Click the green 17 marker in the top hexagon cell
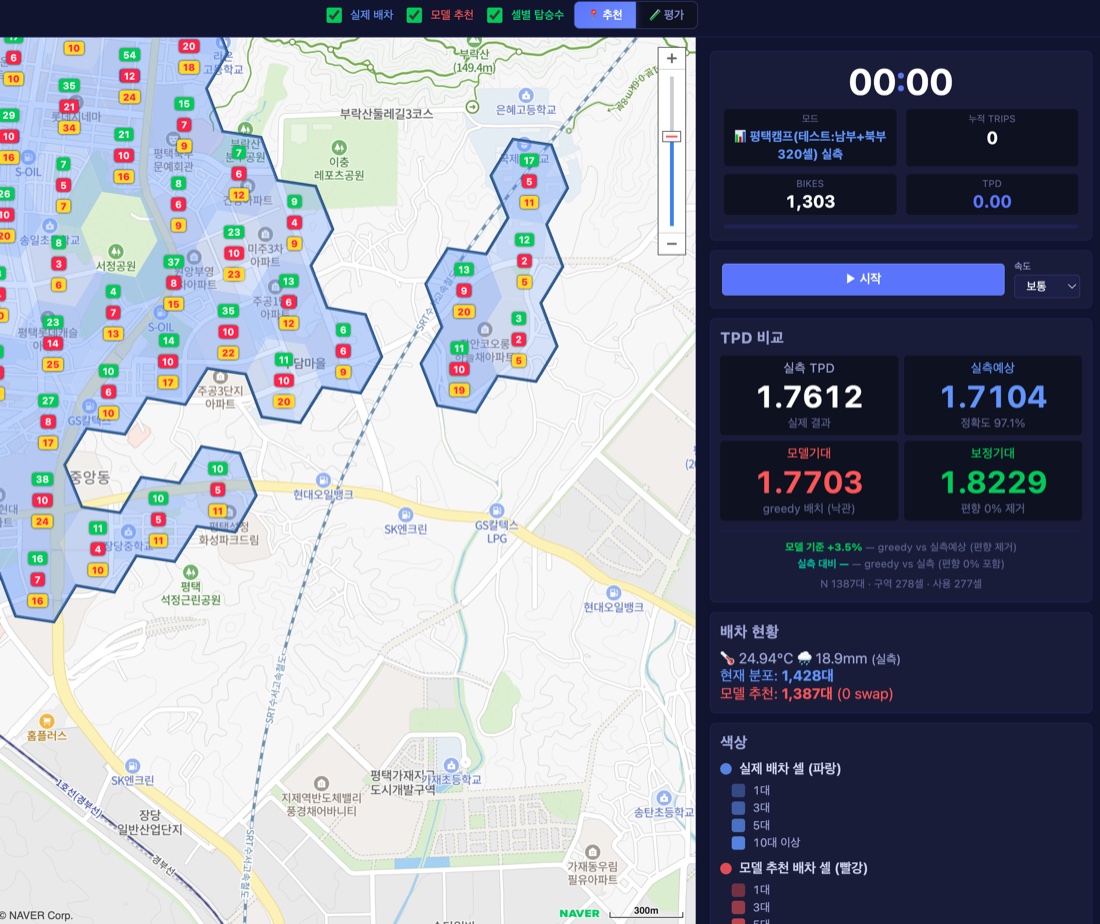Viewport: 1100px width, 924px height. pyautogui.click(x=529, y=161)
